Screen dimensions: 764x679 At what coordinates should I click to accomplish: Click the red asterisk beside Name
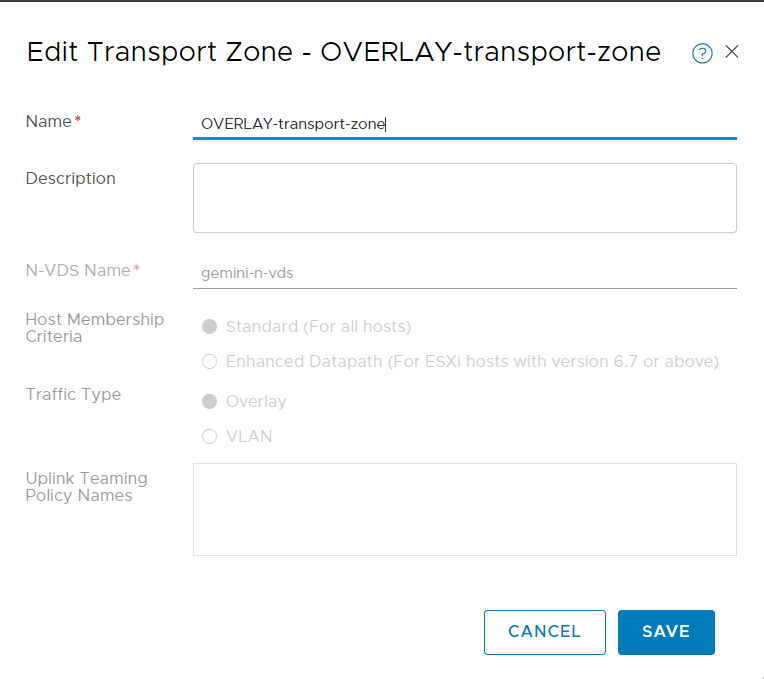pyautogui.click(x=78, y=121)
